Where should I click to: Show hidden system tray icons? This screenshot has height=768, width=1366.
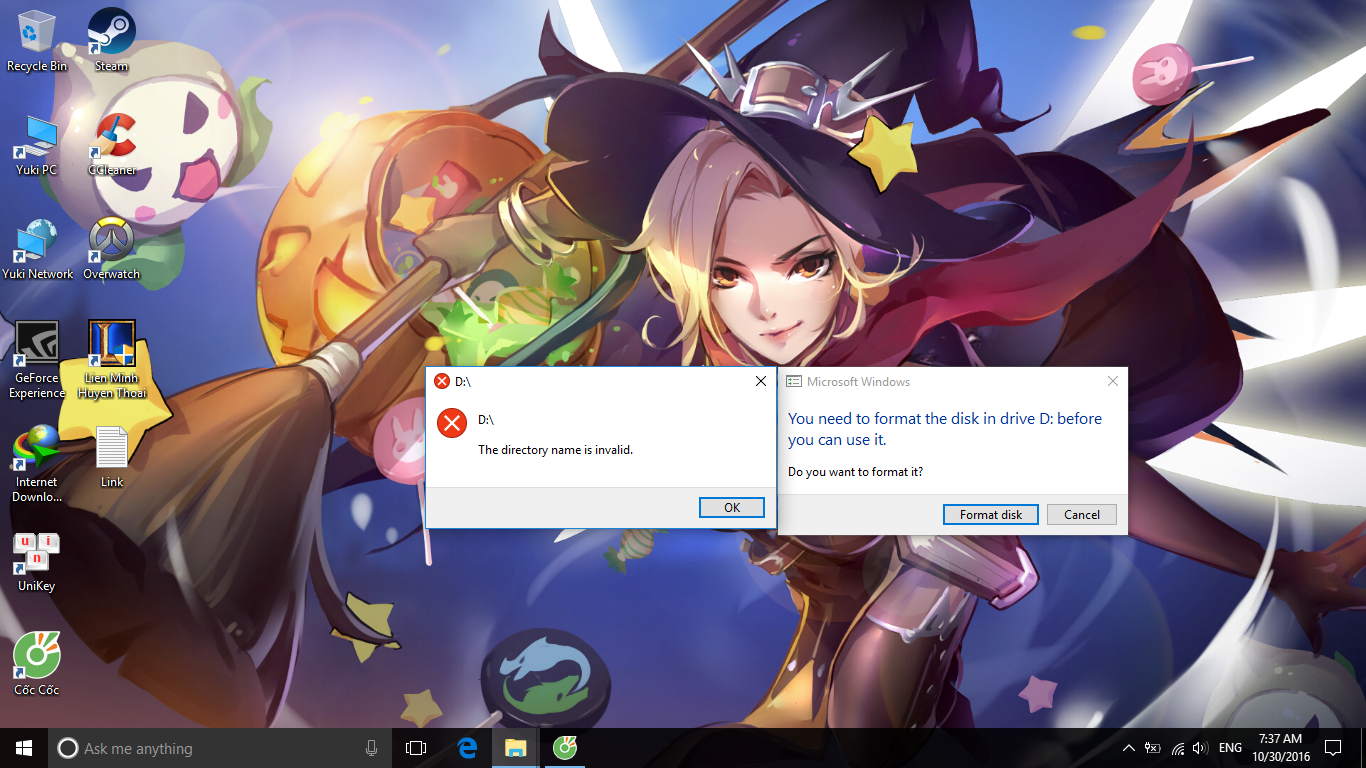point(1128,748)
